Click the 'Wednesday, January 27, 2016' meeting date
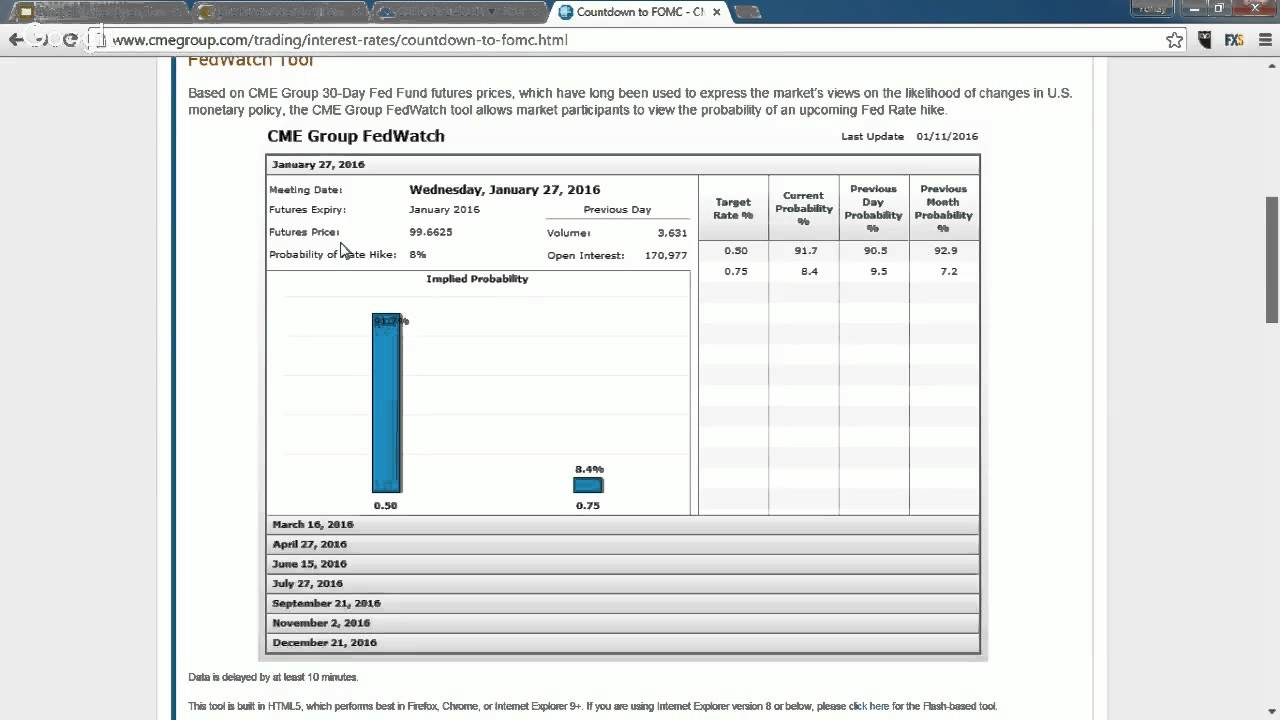 point(505,189)
